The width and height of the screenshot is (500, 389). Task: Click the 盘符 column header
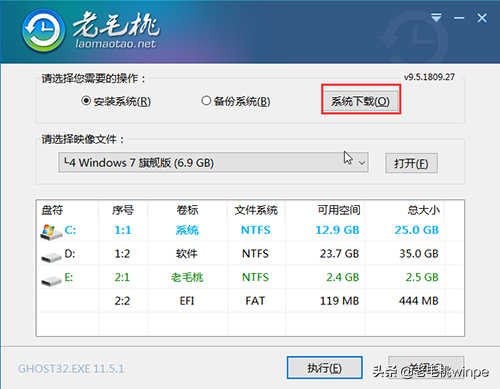(x=52, y=210)
